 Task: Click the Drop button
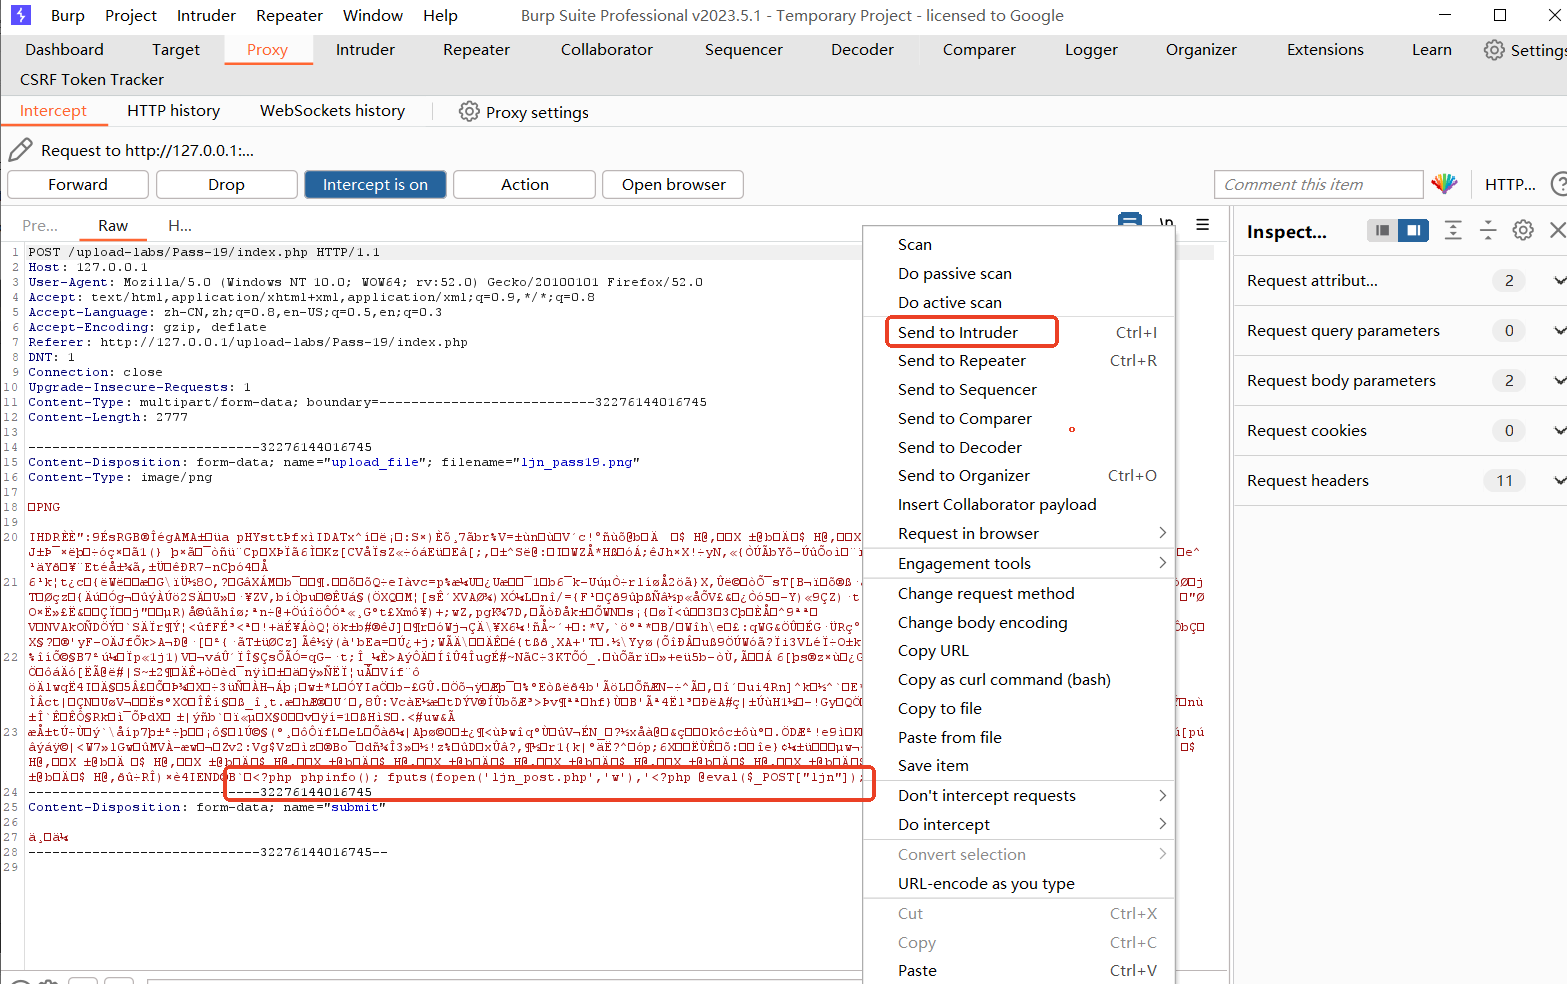click(227, 184)
